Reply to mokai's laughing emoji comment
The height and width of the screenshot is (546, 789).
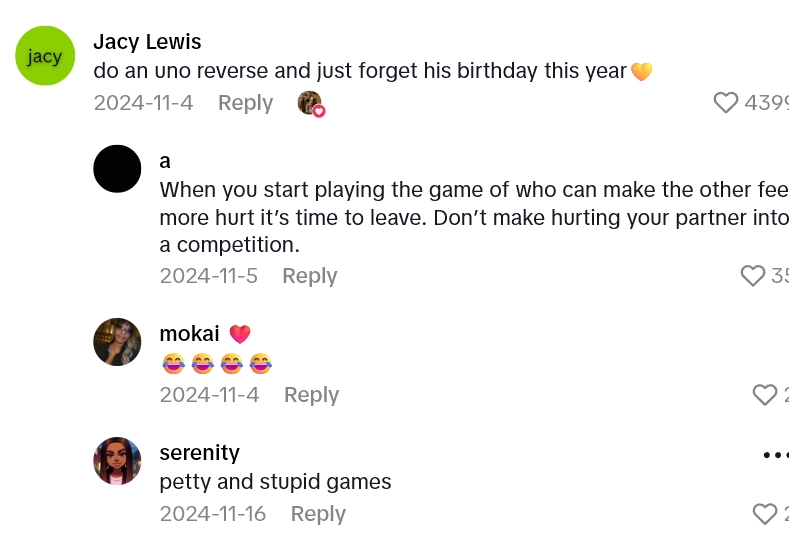coord(311,395)
